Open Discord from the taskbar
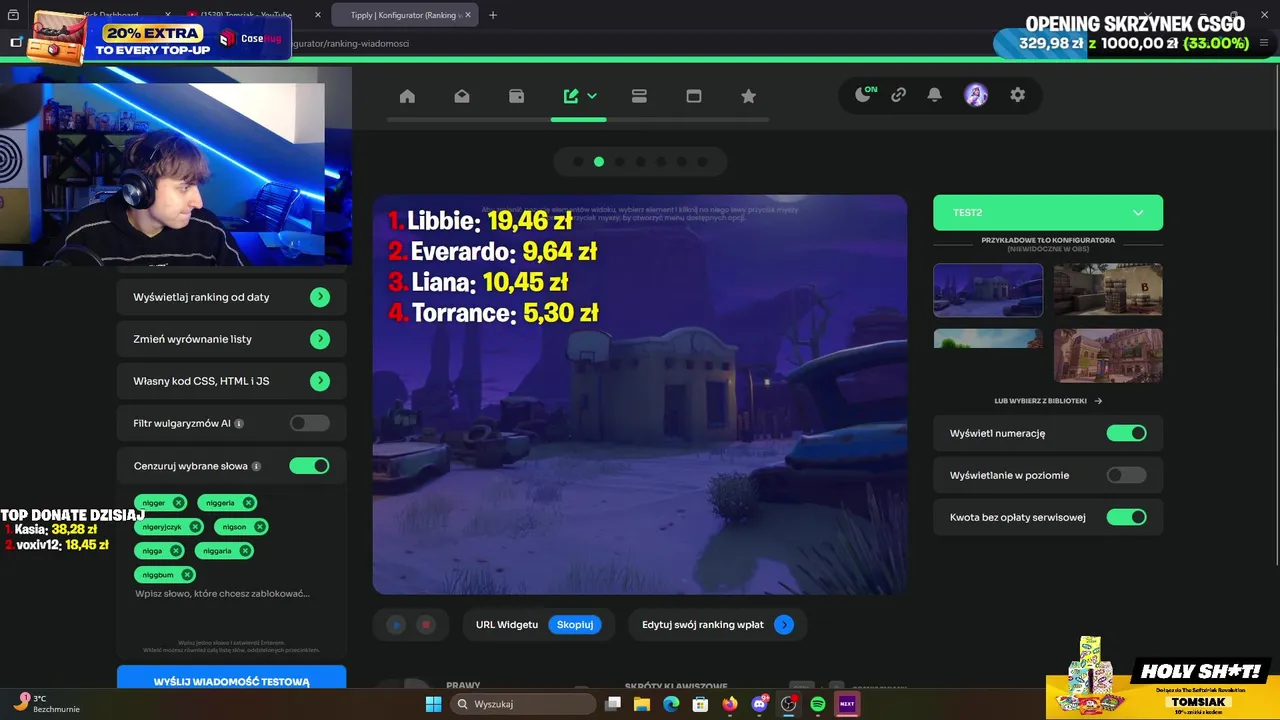The height and width of the screenshot is (720, 1280). click(x=760, y=704)
